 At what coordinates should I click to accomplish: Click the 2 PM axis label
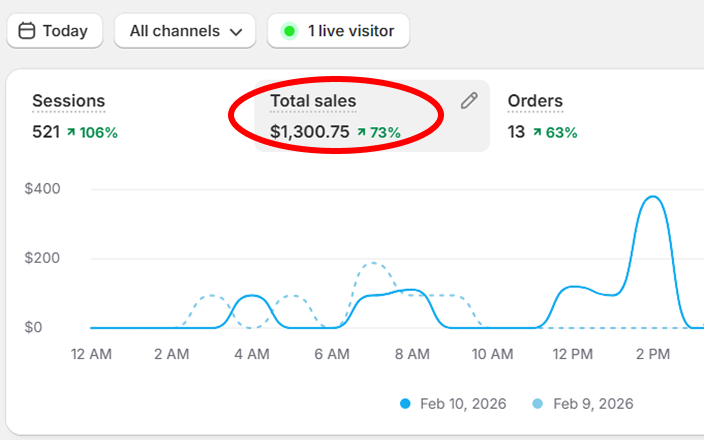(x=653, y=354)
